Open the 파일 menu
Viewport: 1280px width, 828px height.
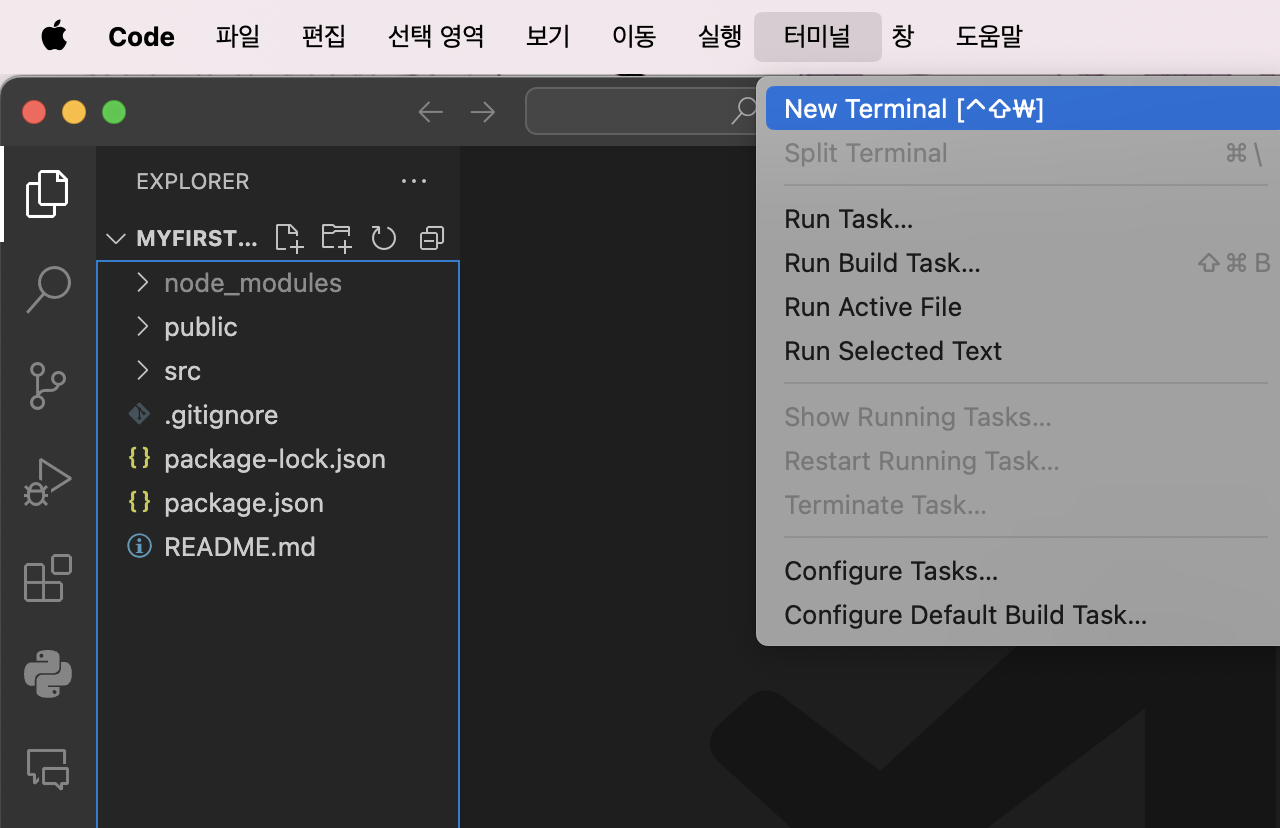pos(238,37)
